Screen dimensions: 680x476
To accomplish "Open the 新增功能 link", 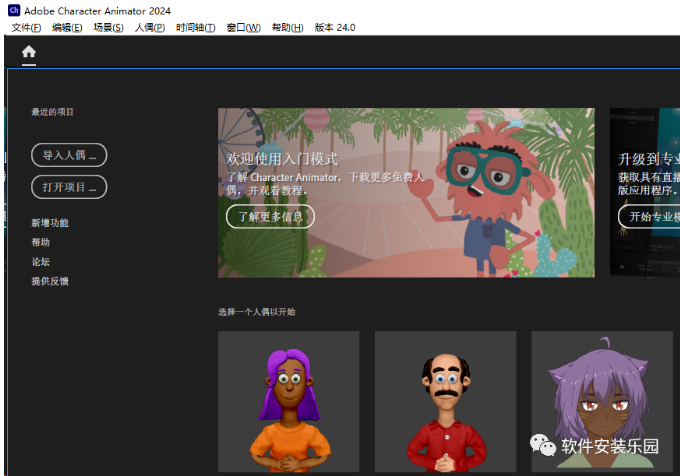I will point(50,223).
